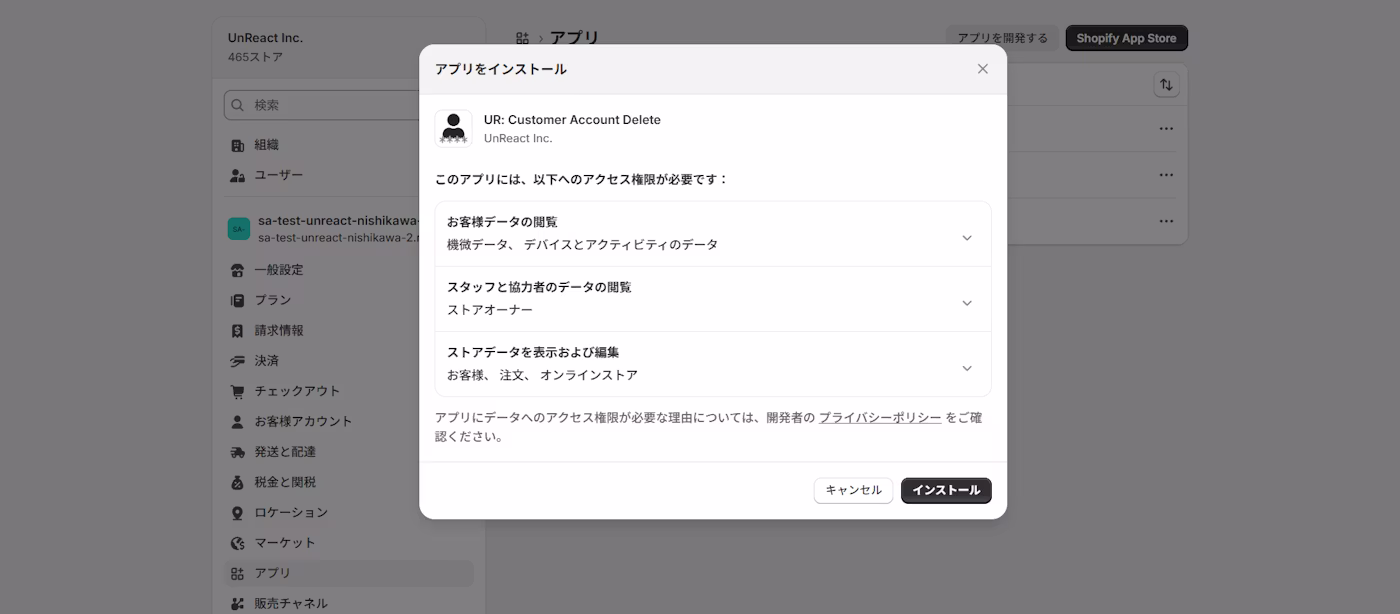Open 決済 settings
This screenshot has height=614, width=1400.
(x=348, y=360)
